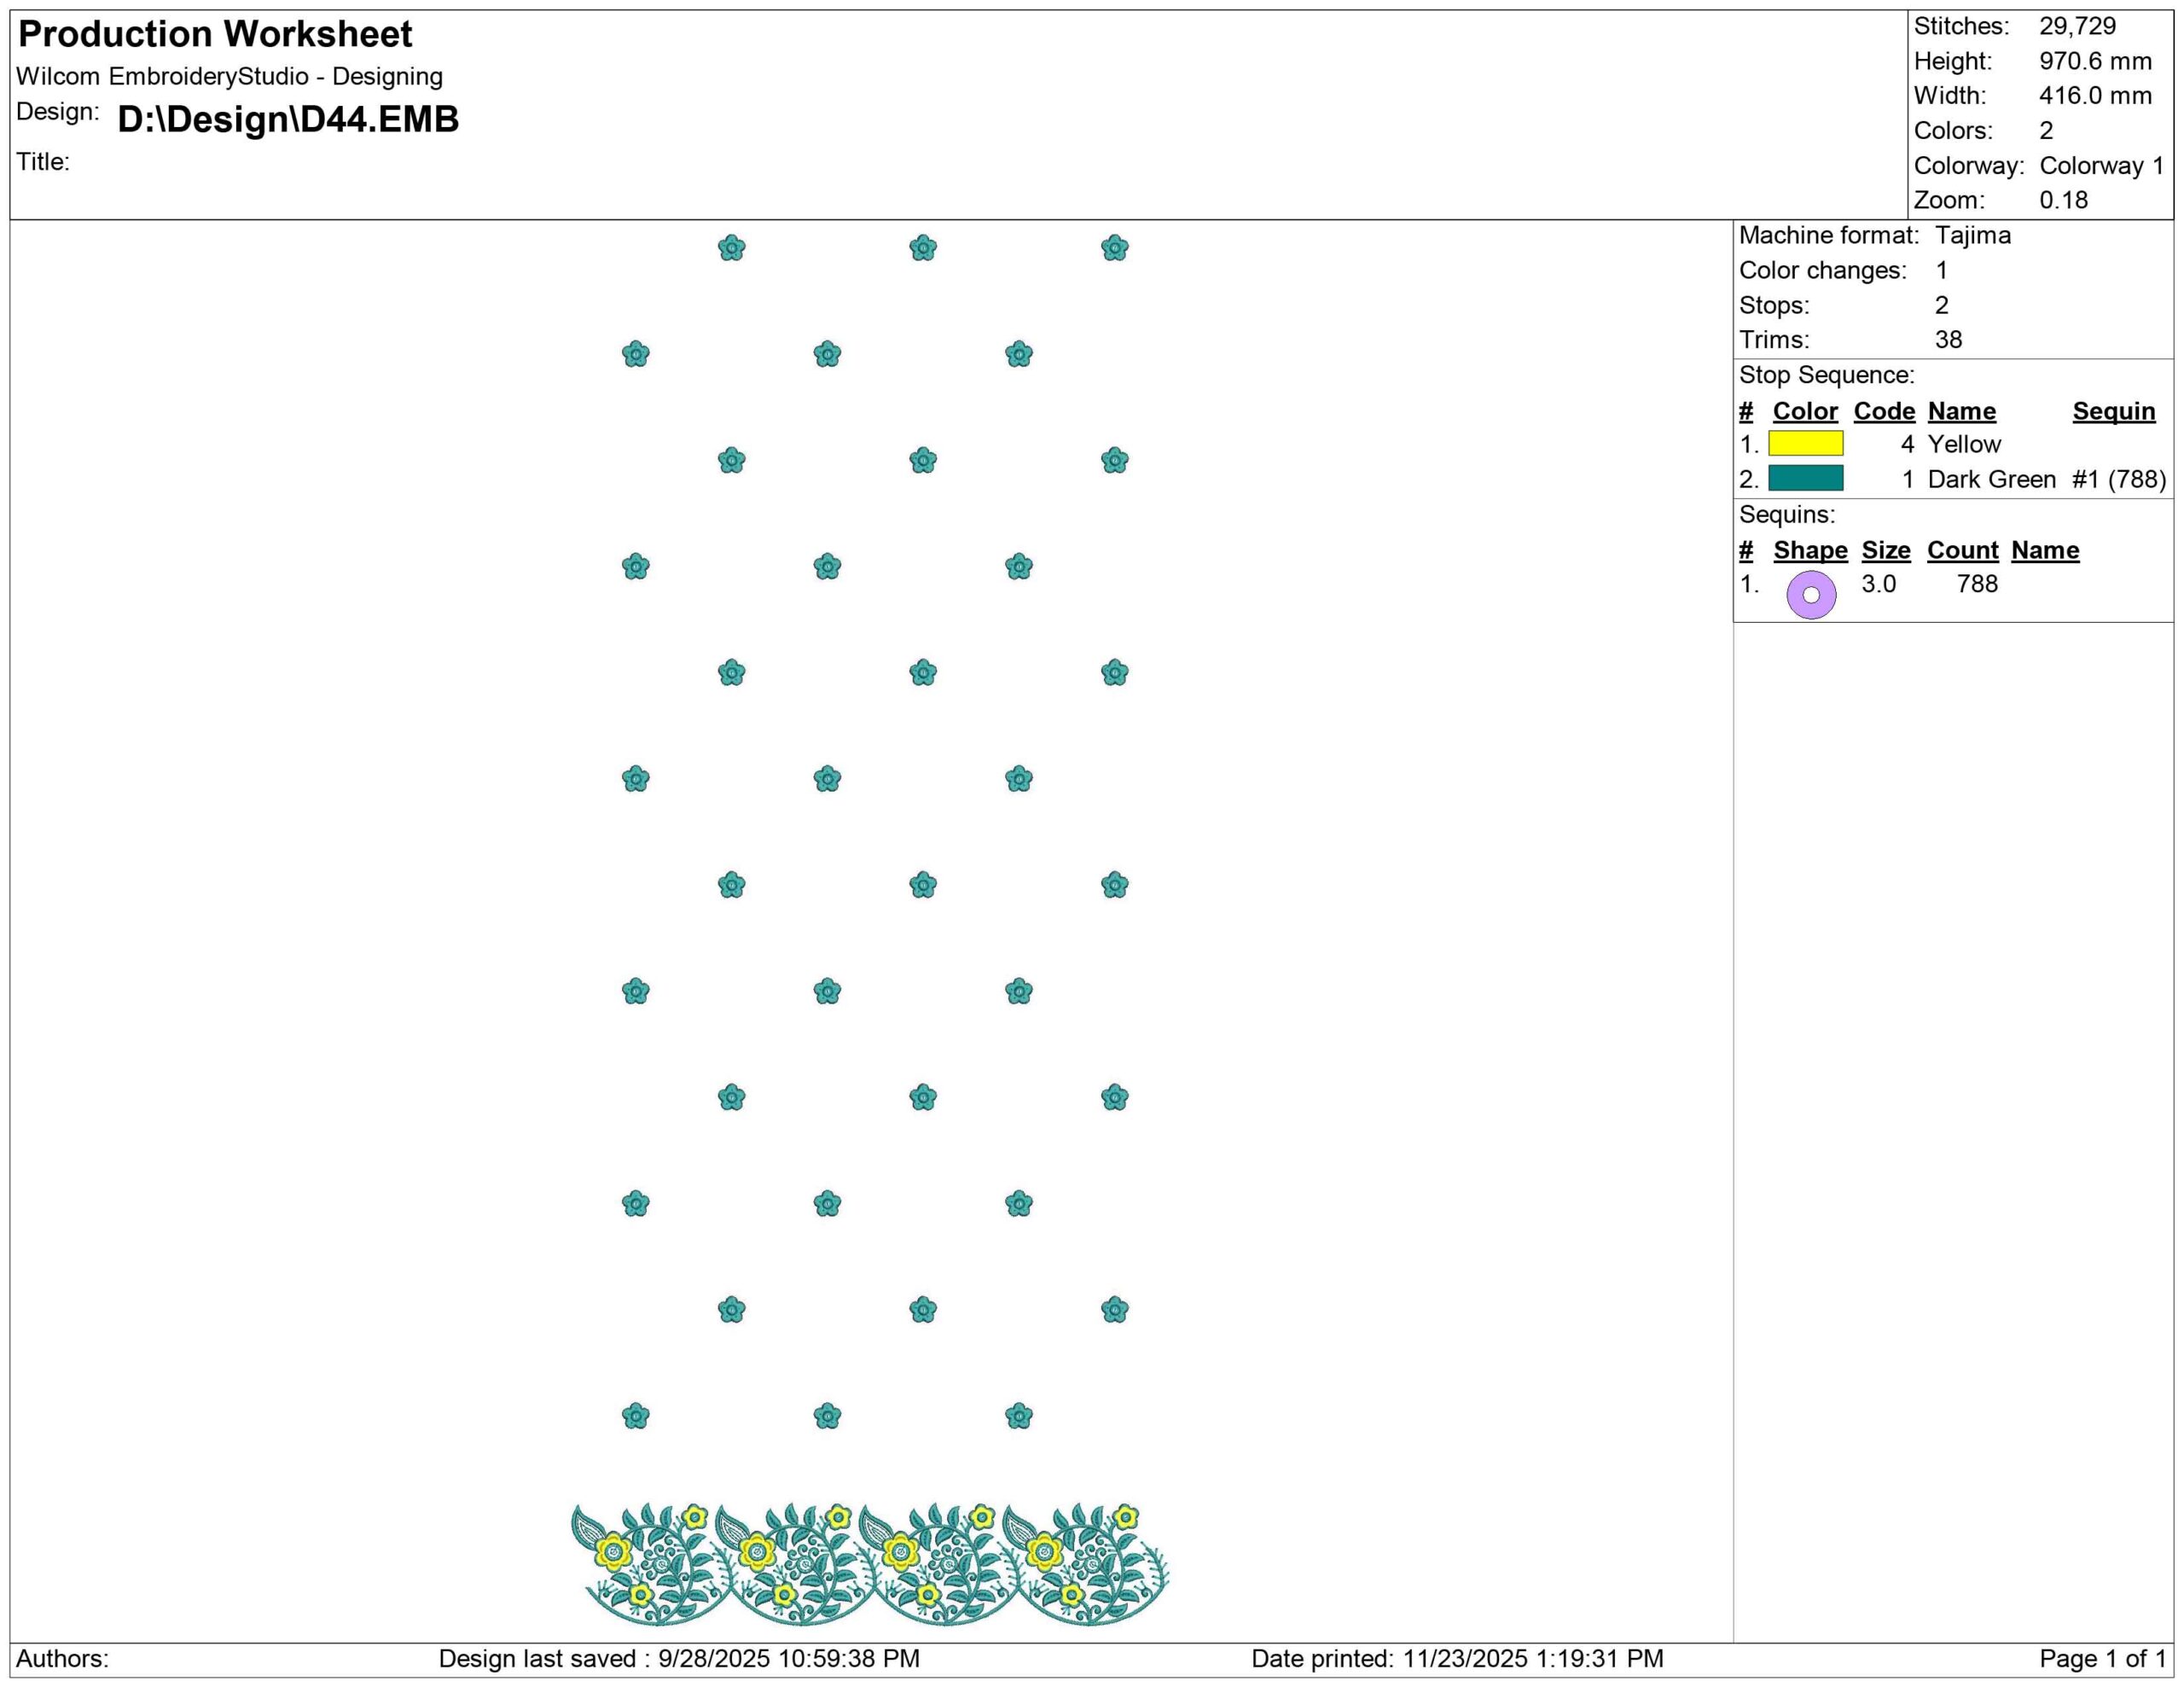Click the Count column header
2184x1681 pixels.
coord(1962,550)
